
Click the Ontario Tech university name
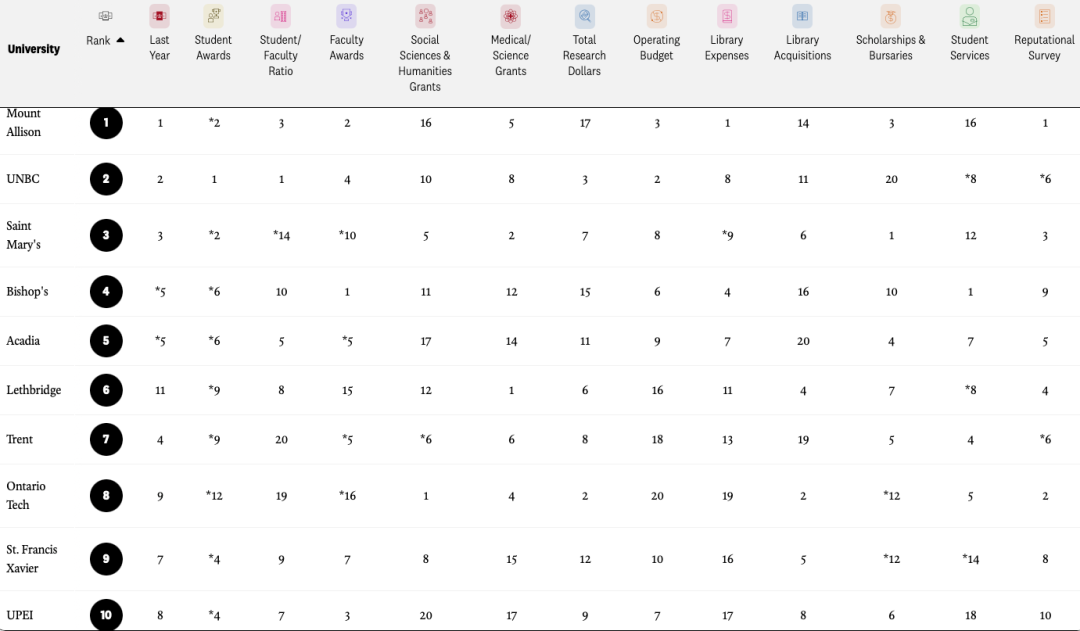coord(26,495)
